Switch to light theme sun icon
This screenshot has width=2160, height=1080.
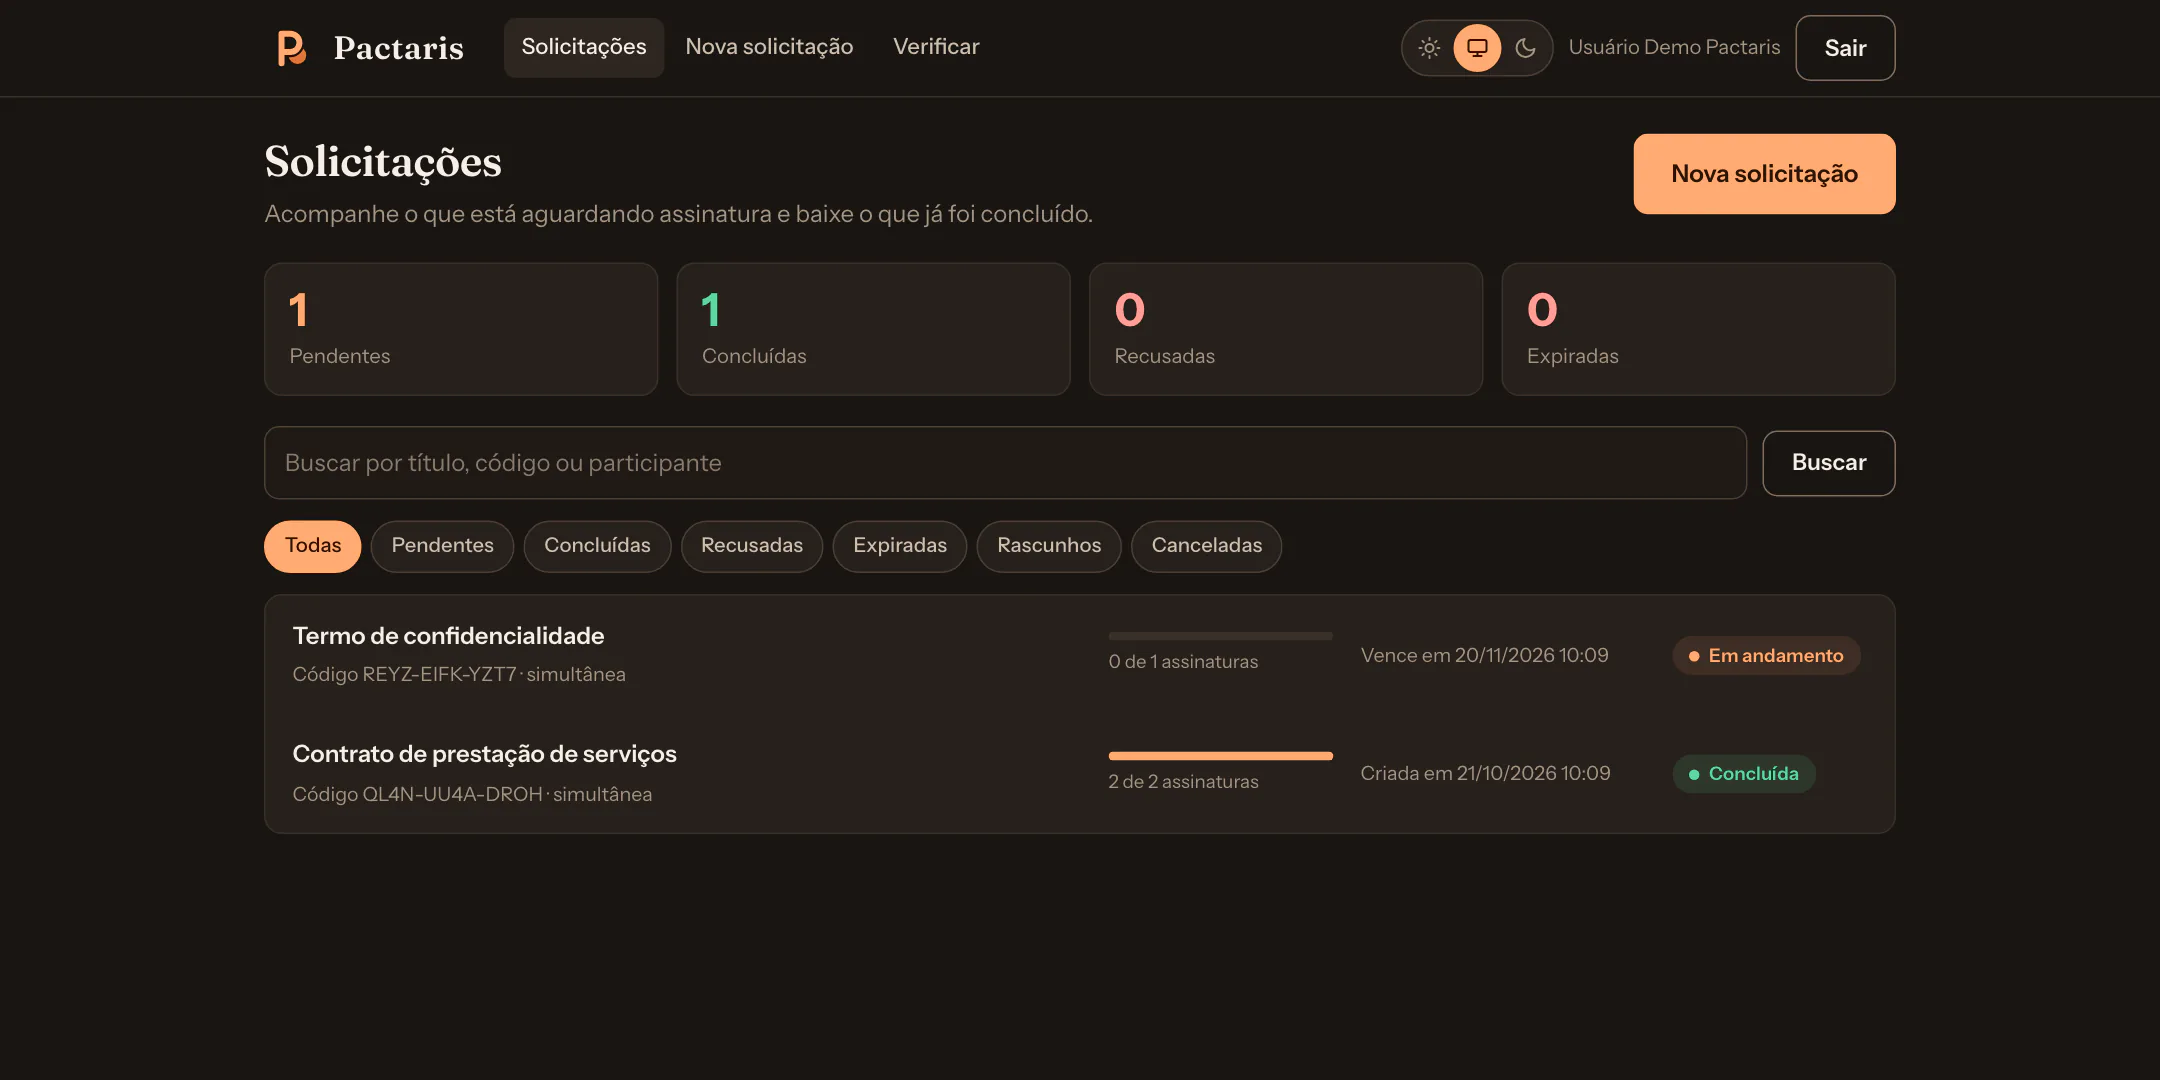1429,48
